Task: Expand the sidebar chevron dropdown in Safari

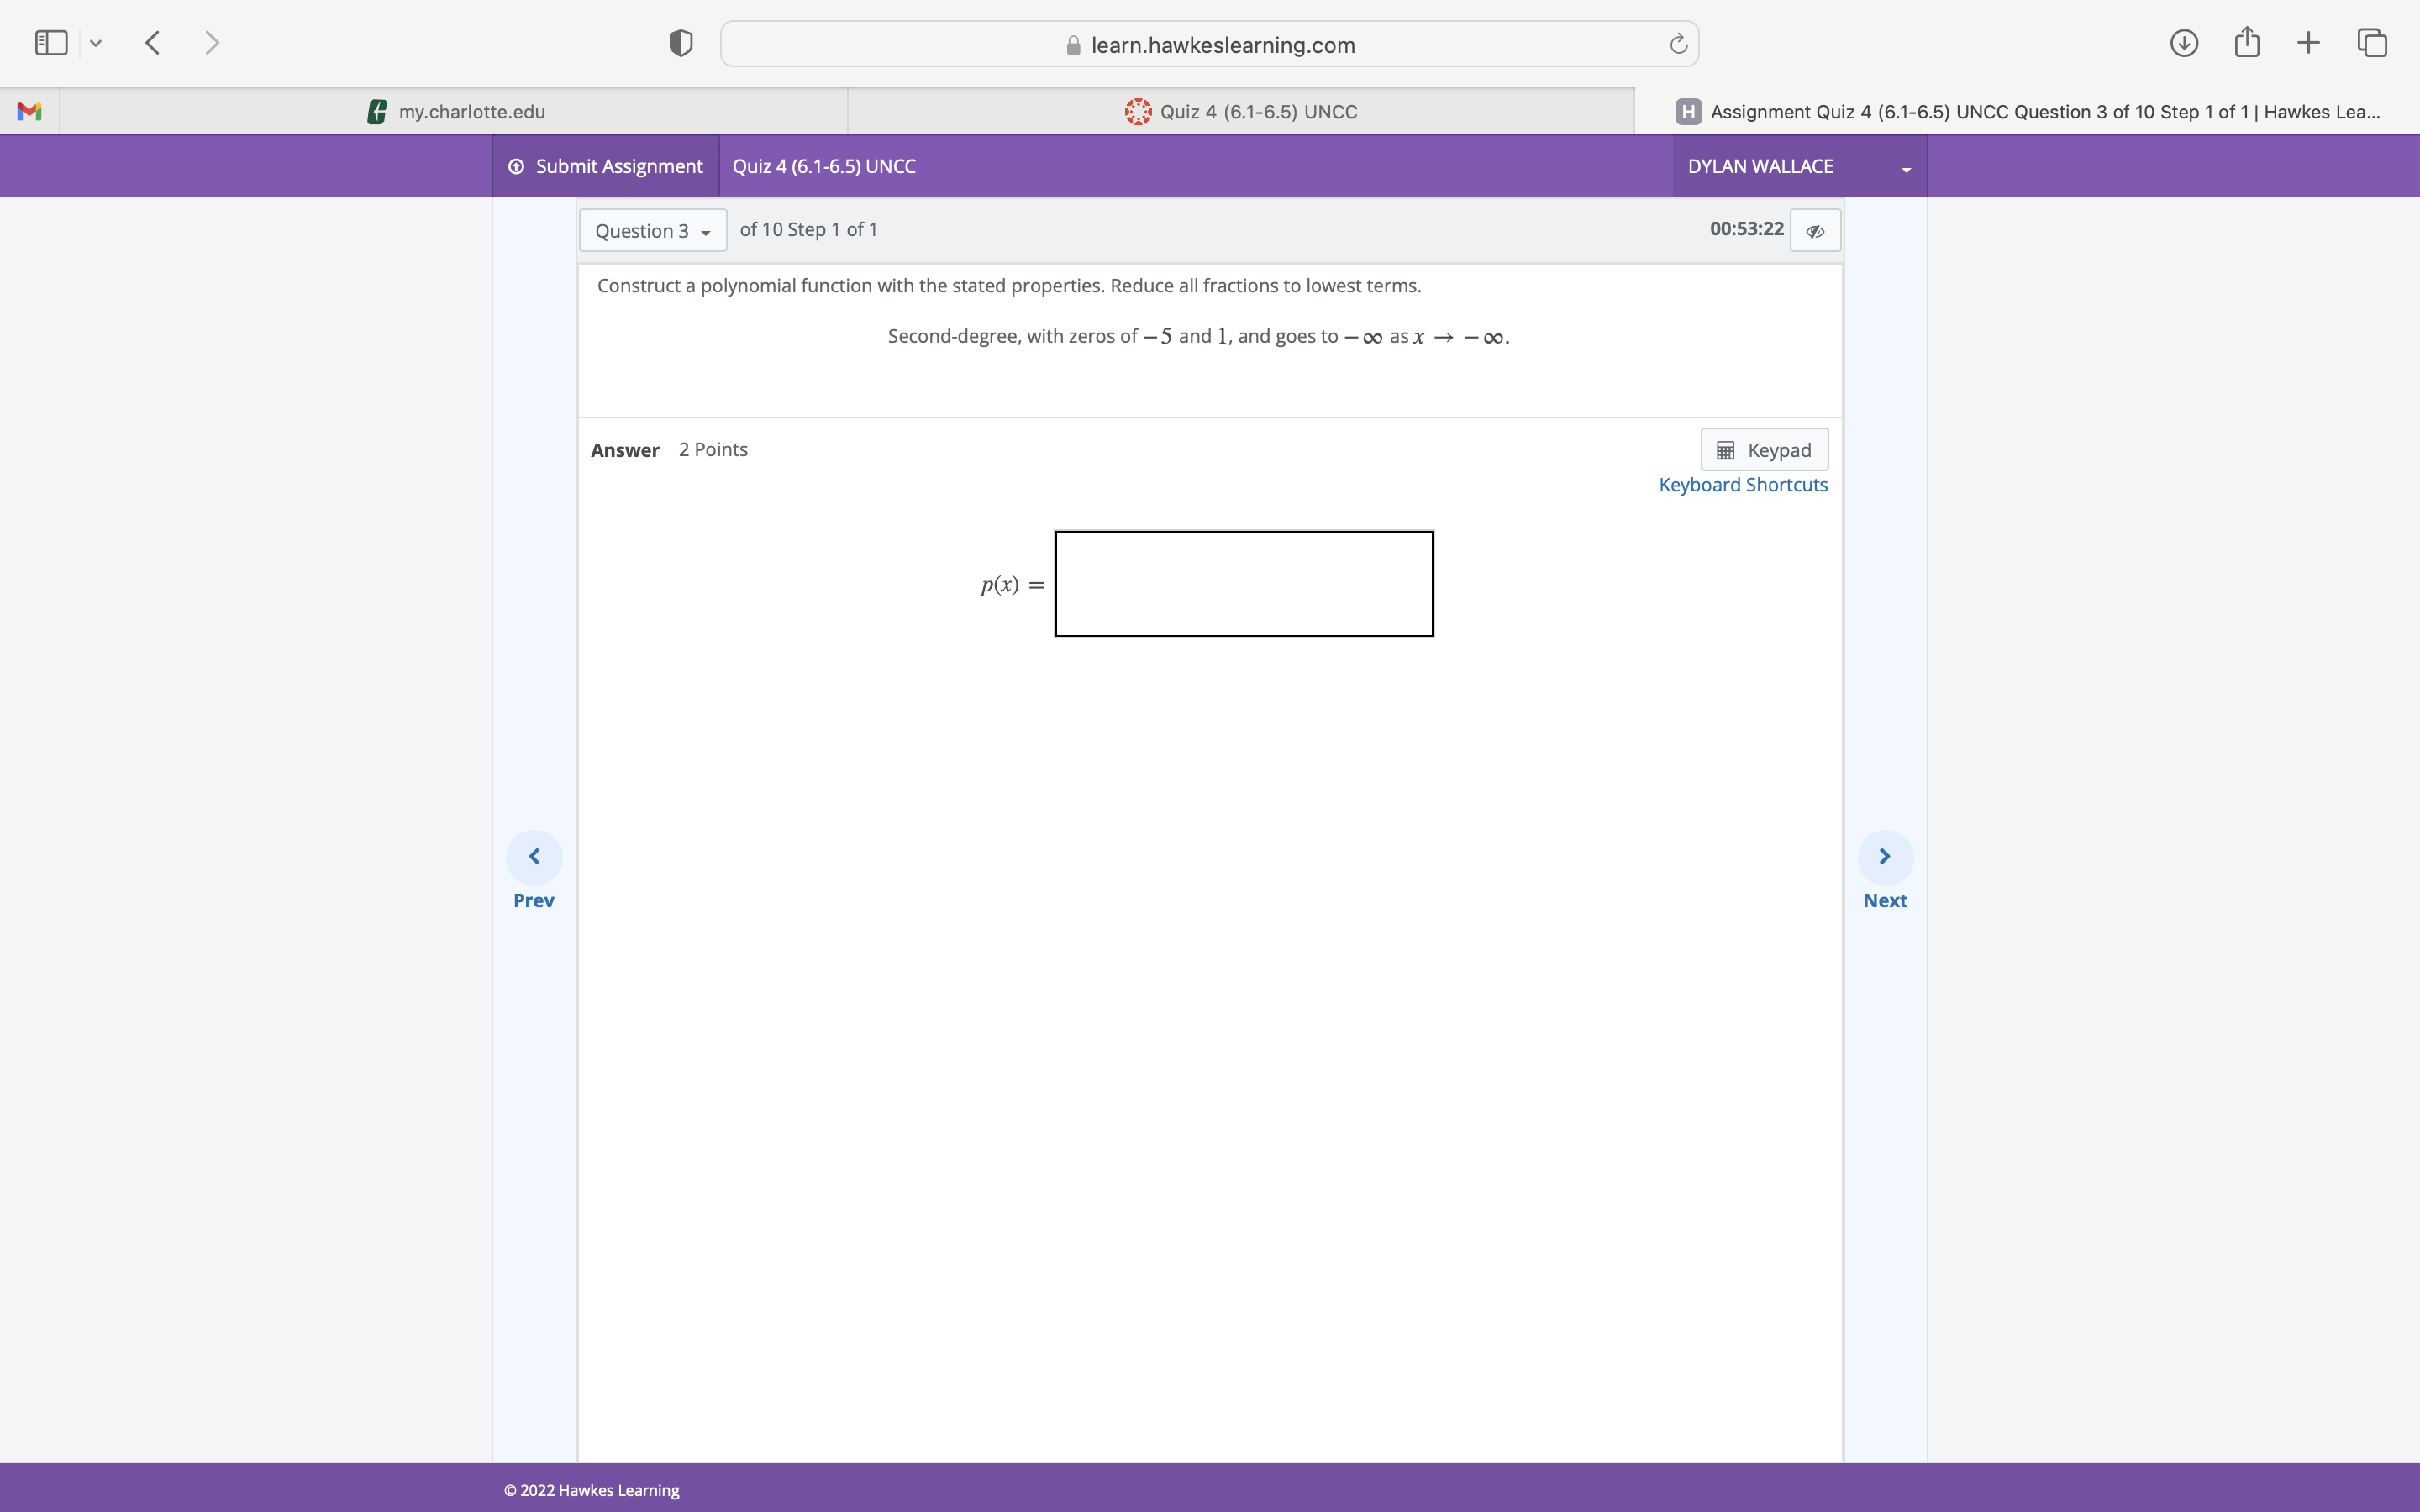Action: [96, 43]
